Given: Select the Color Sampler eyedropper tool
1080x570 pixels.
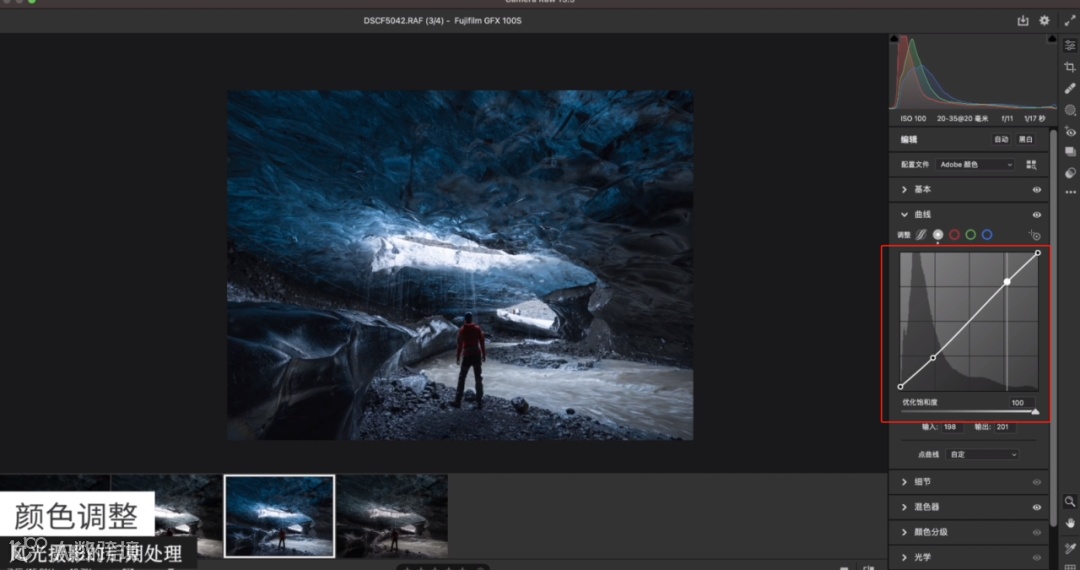Looking at the screenshot, I should [1070, 548].
